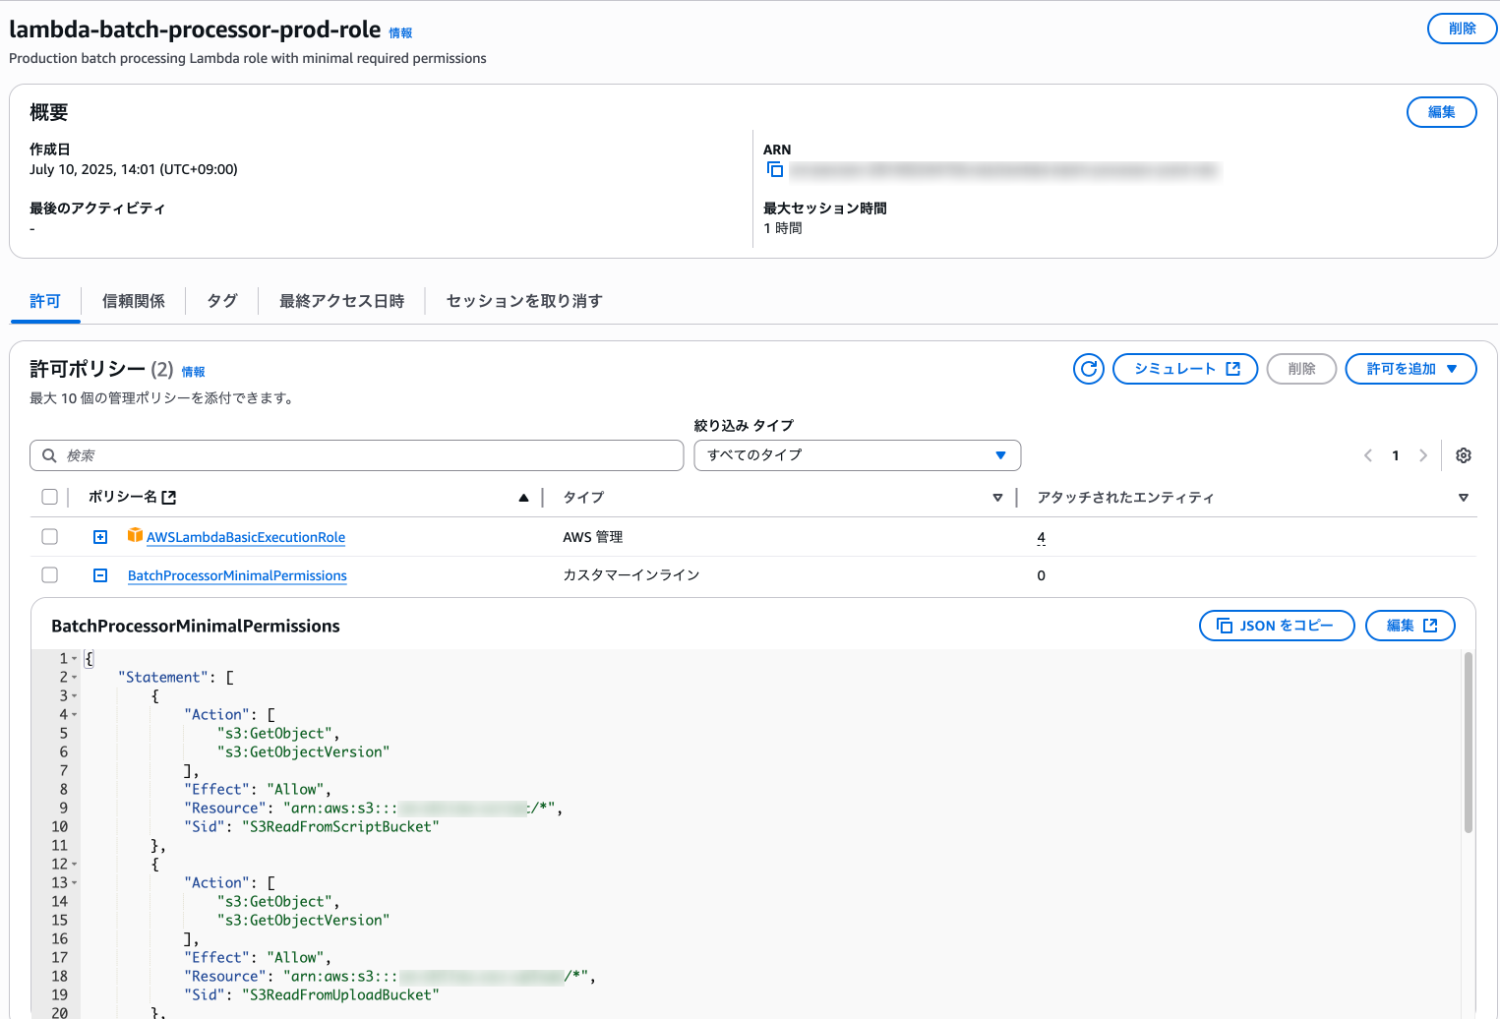This screenshot has width=1500, height=1019.
Task: Click the AWSLambdaBasicExecutionRole orange box icon
Action: coord(135,536)
